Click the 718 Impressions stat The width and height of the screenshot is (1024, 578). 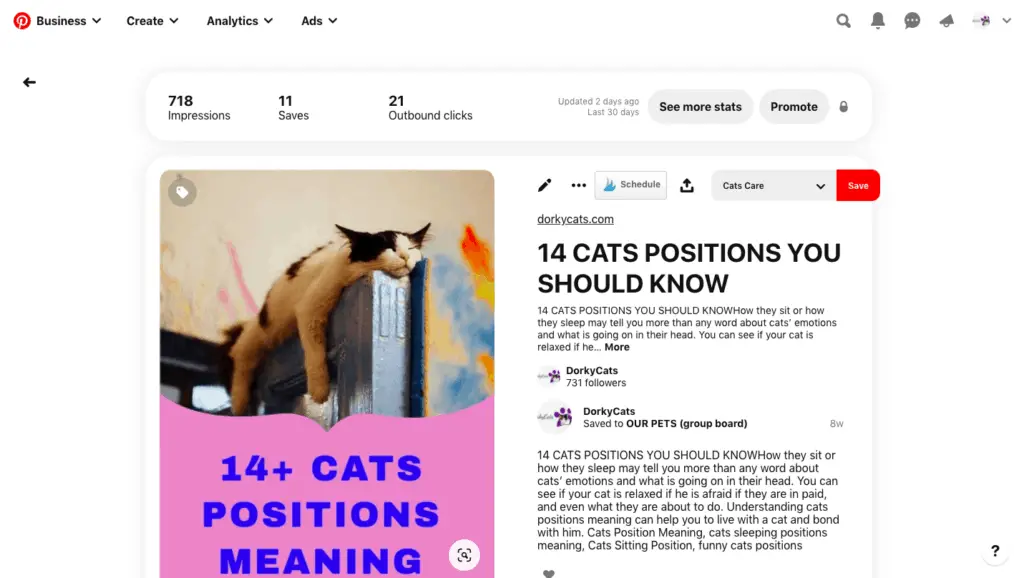[x=199, y=107]
